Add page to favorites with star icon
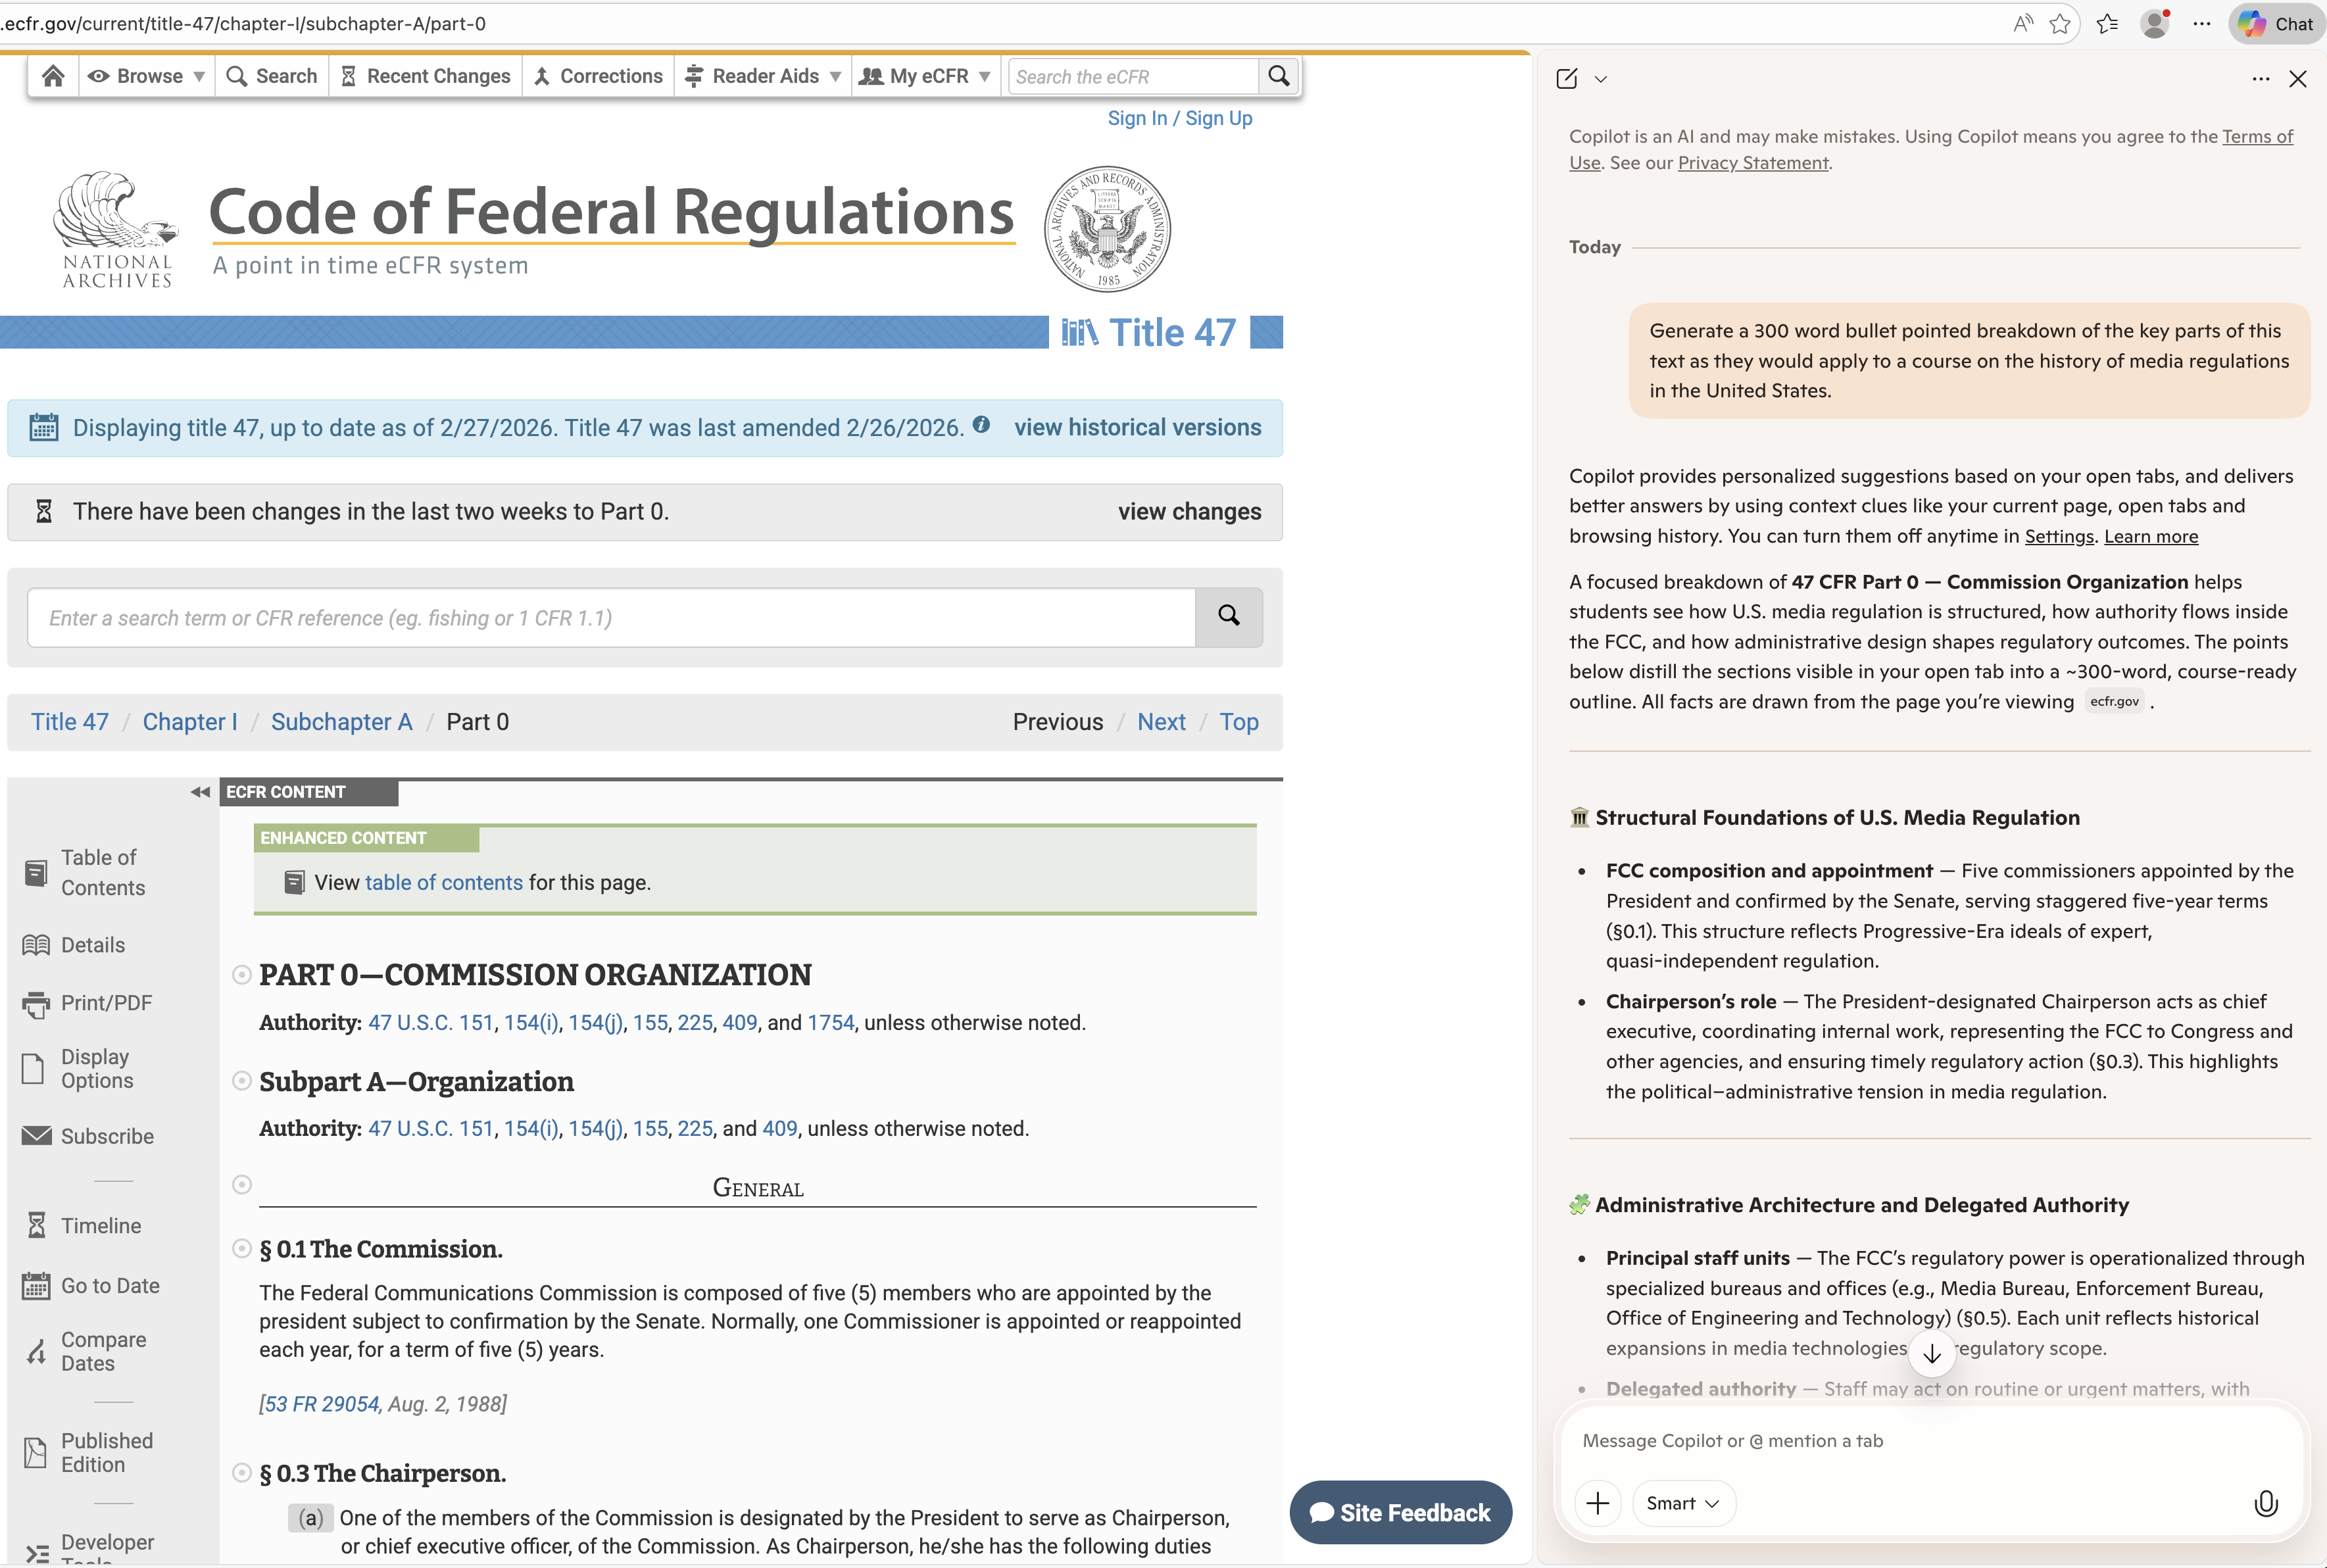 [2059, 24]
